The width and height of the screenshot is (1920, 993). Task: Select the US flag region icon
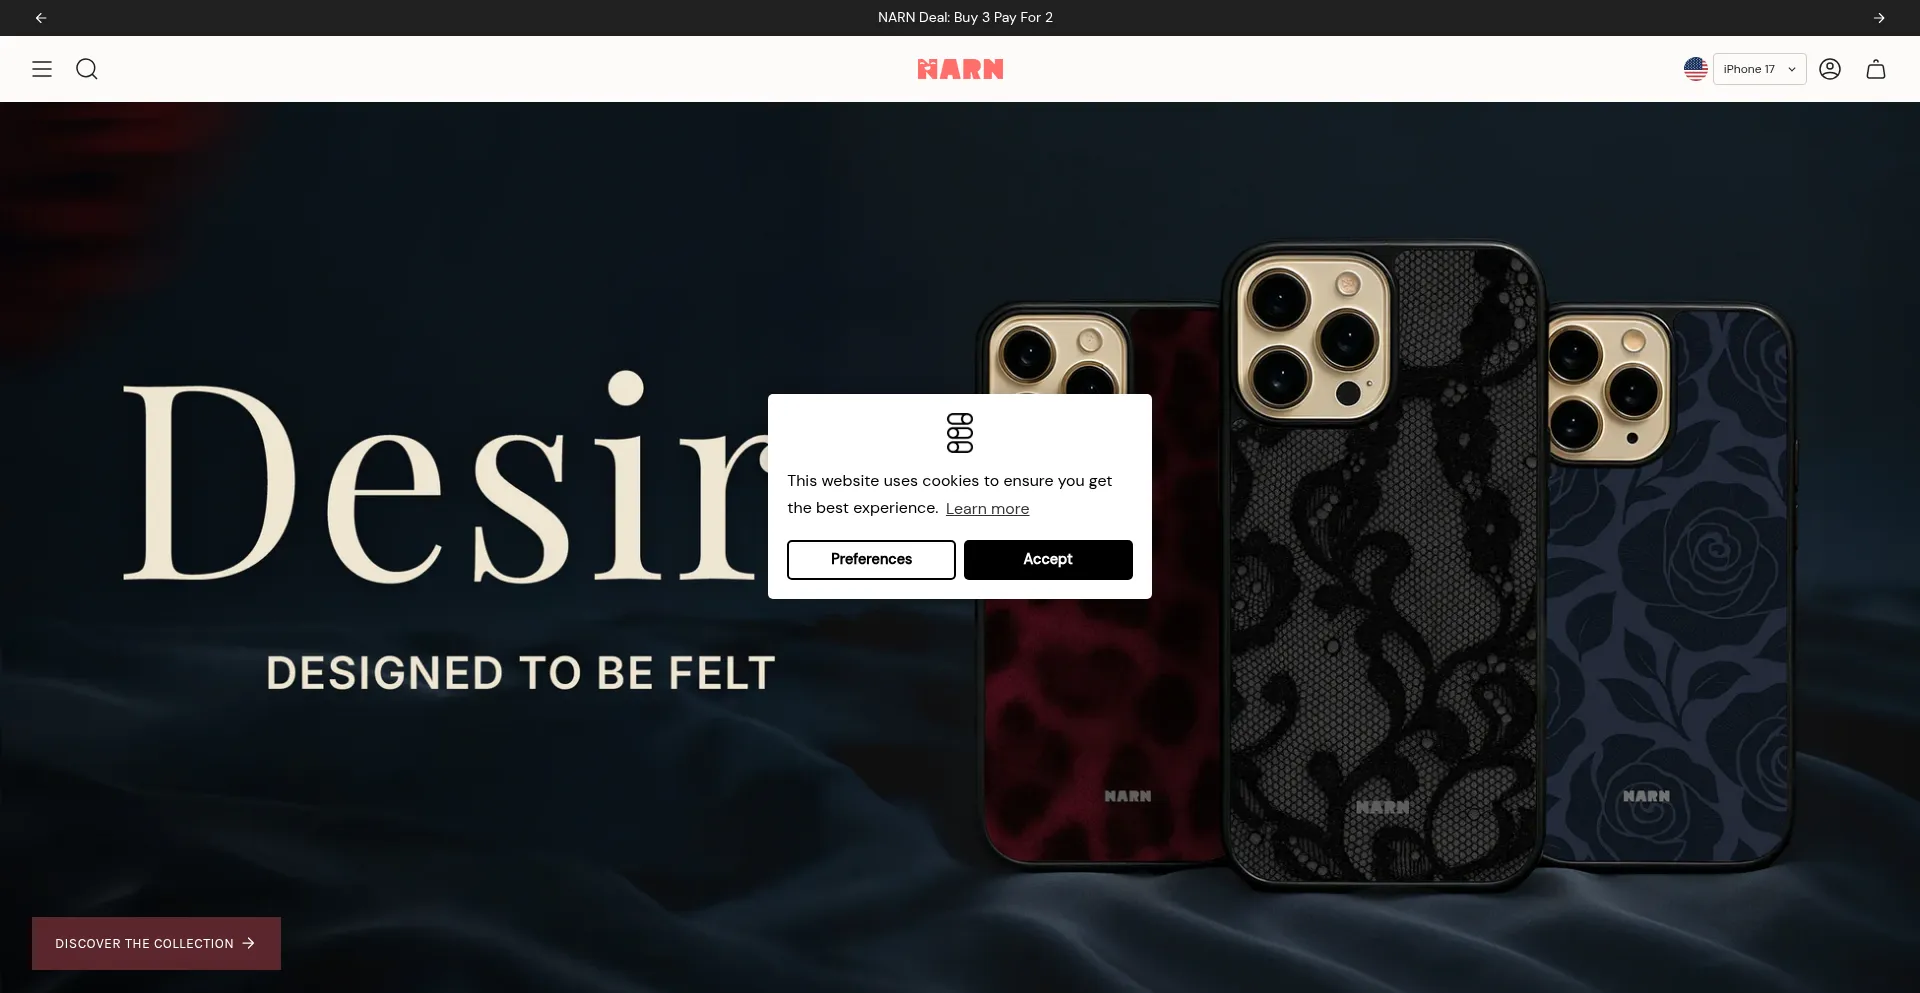point(1695,69)
